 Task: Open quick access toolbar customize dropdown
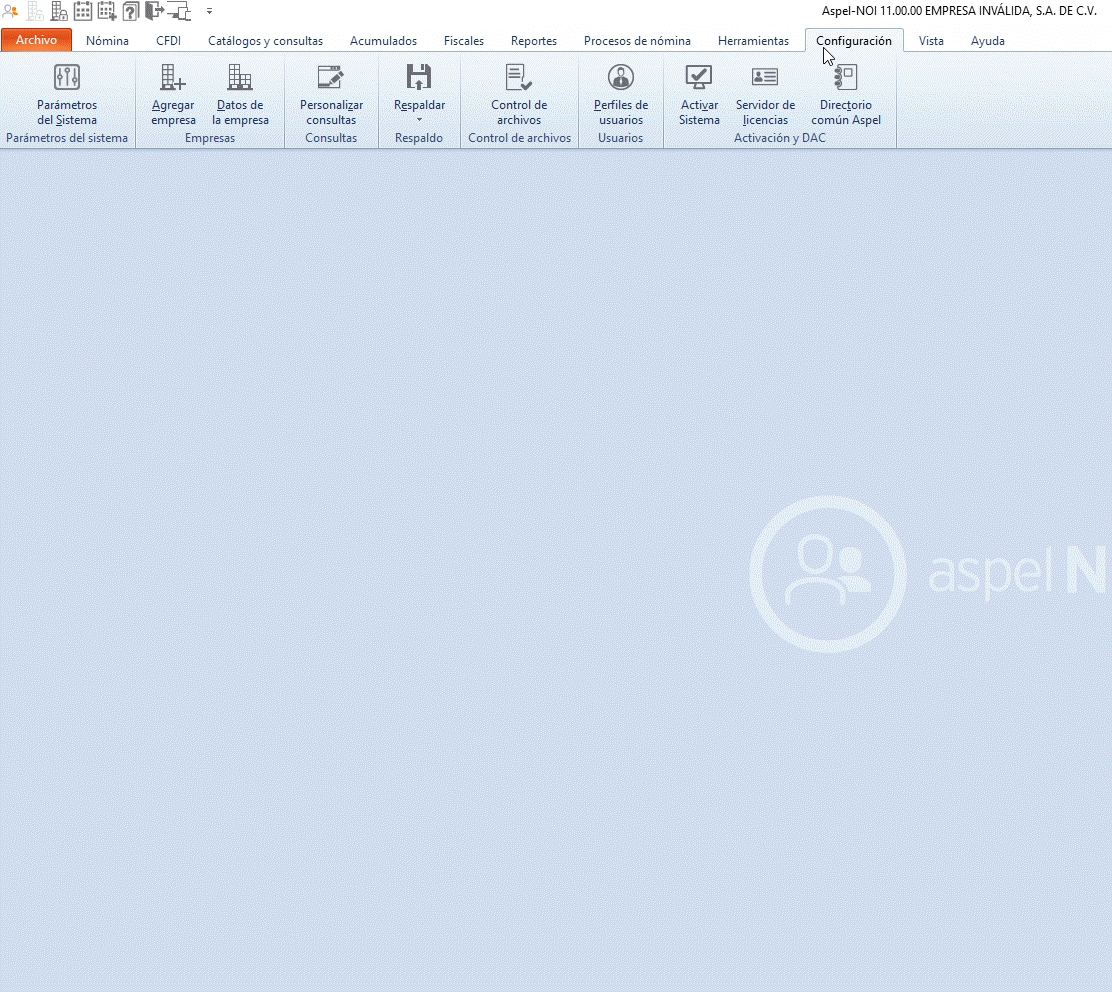pyautogui.click(x=209, y=11)
